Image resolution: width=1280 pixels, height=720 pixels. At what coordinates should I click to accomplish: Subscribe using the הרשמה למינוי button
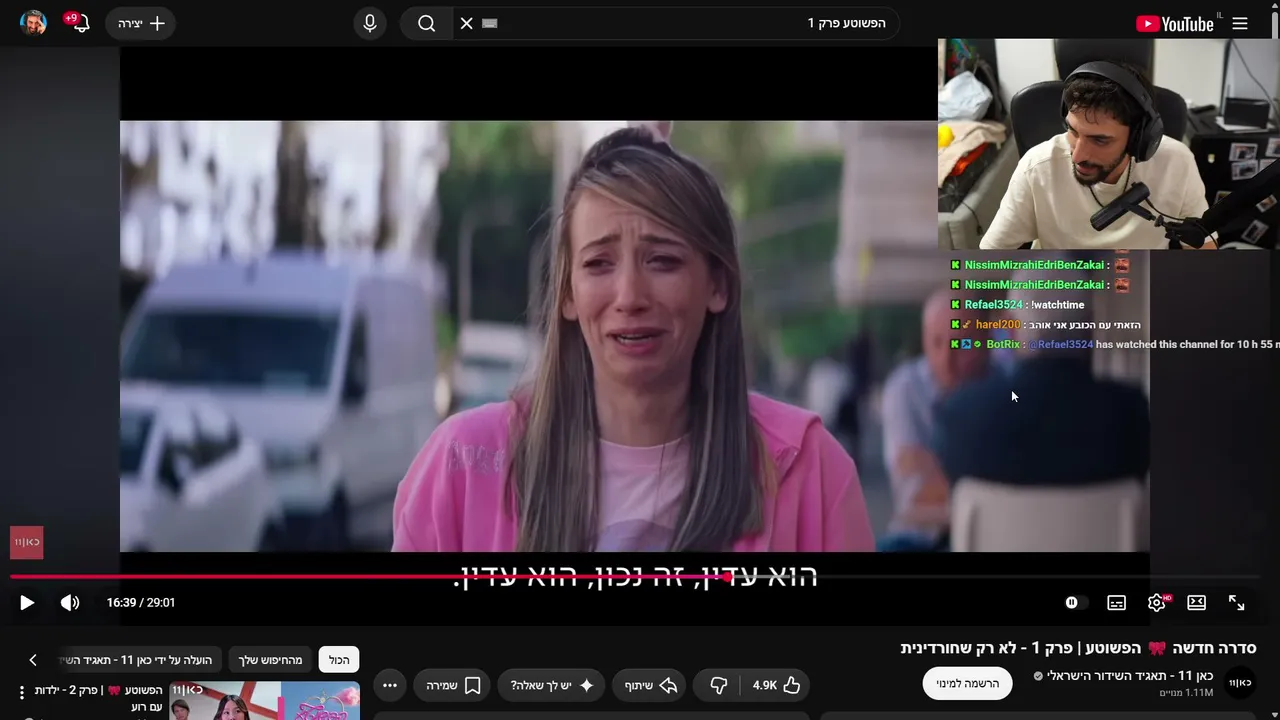(967, 684)
